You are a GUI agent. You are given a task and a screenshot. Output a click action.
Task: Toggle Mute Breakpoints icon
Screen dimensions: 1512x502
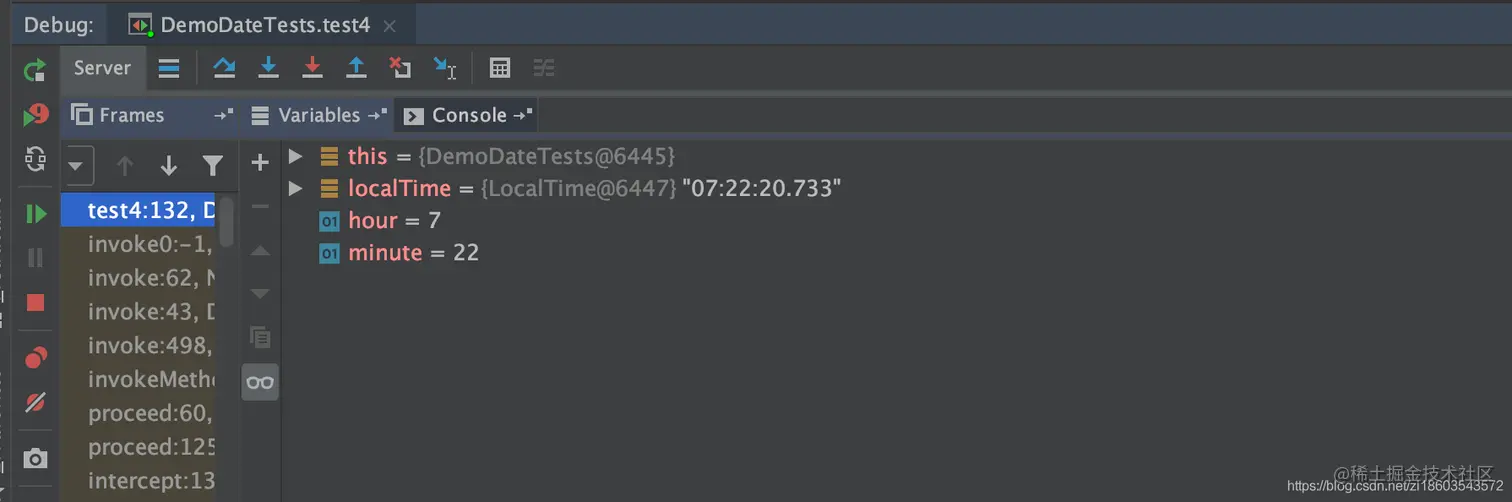tap(35, 402)
